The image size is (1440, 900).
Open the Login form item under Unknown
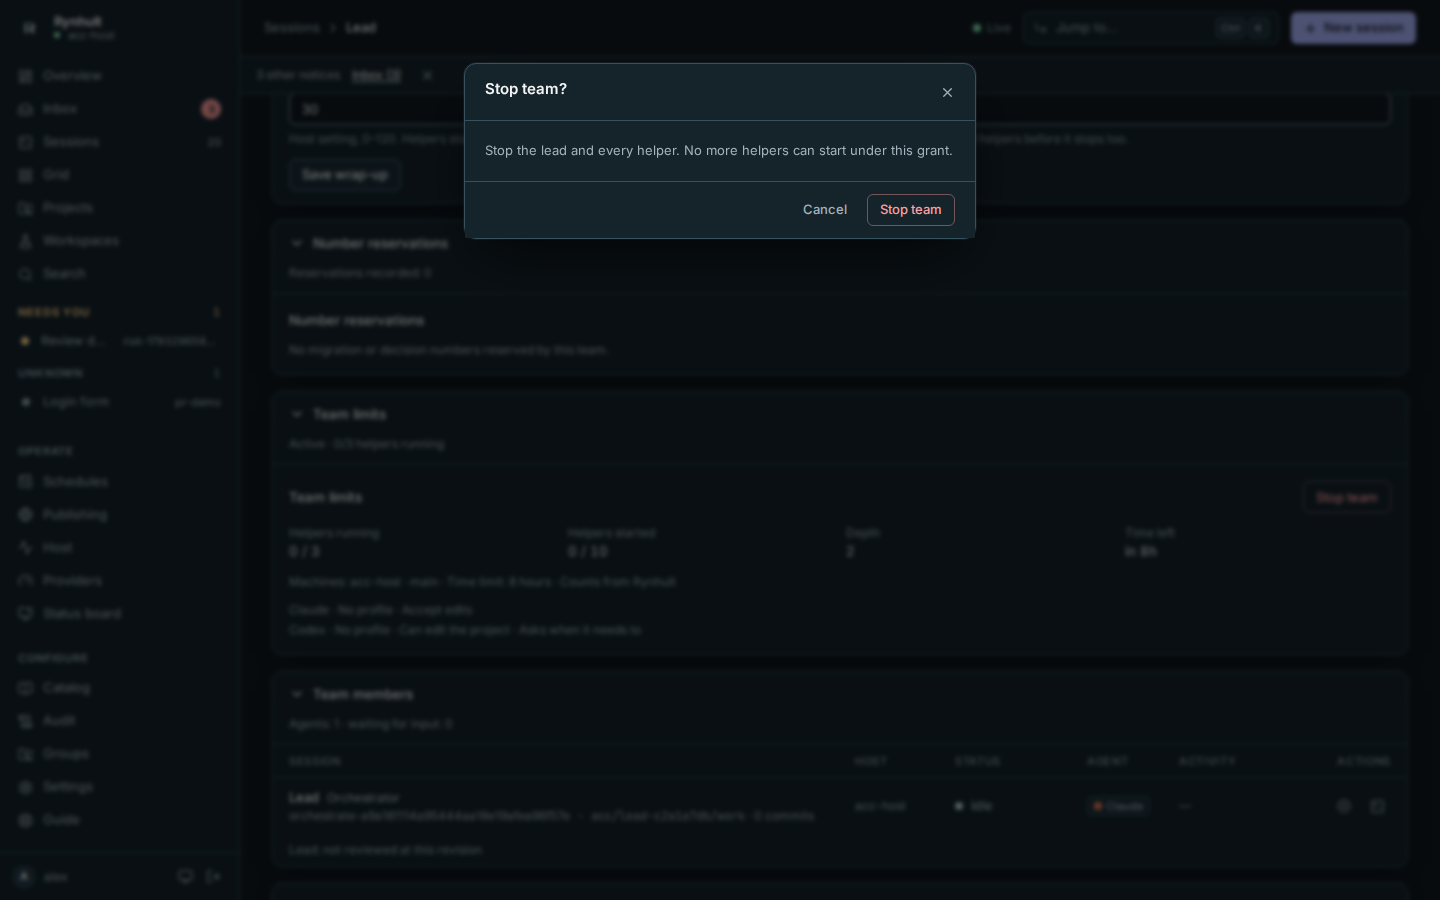point(120,402)
